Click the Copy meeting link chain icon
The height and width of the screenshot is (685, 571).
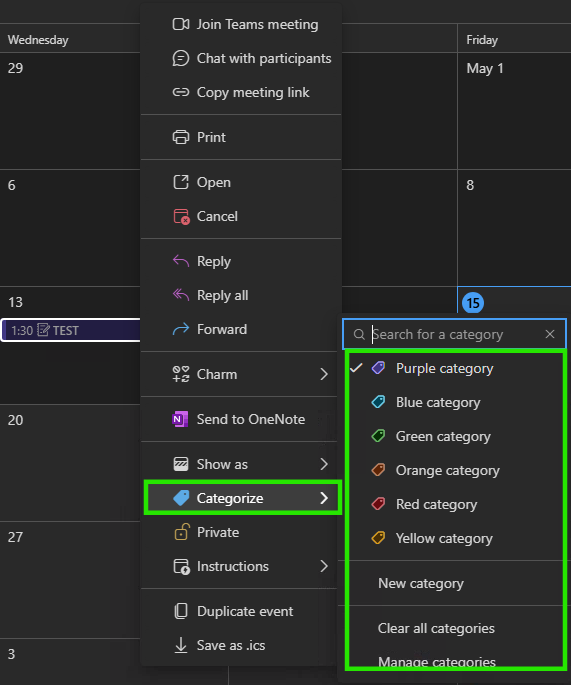pyautogui.click(x=180, y=92)
